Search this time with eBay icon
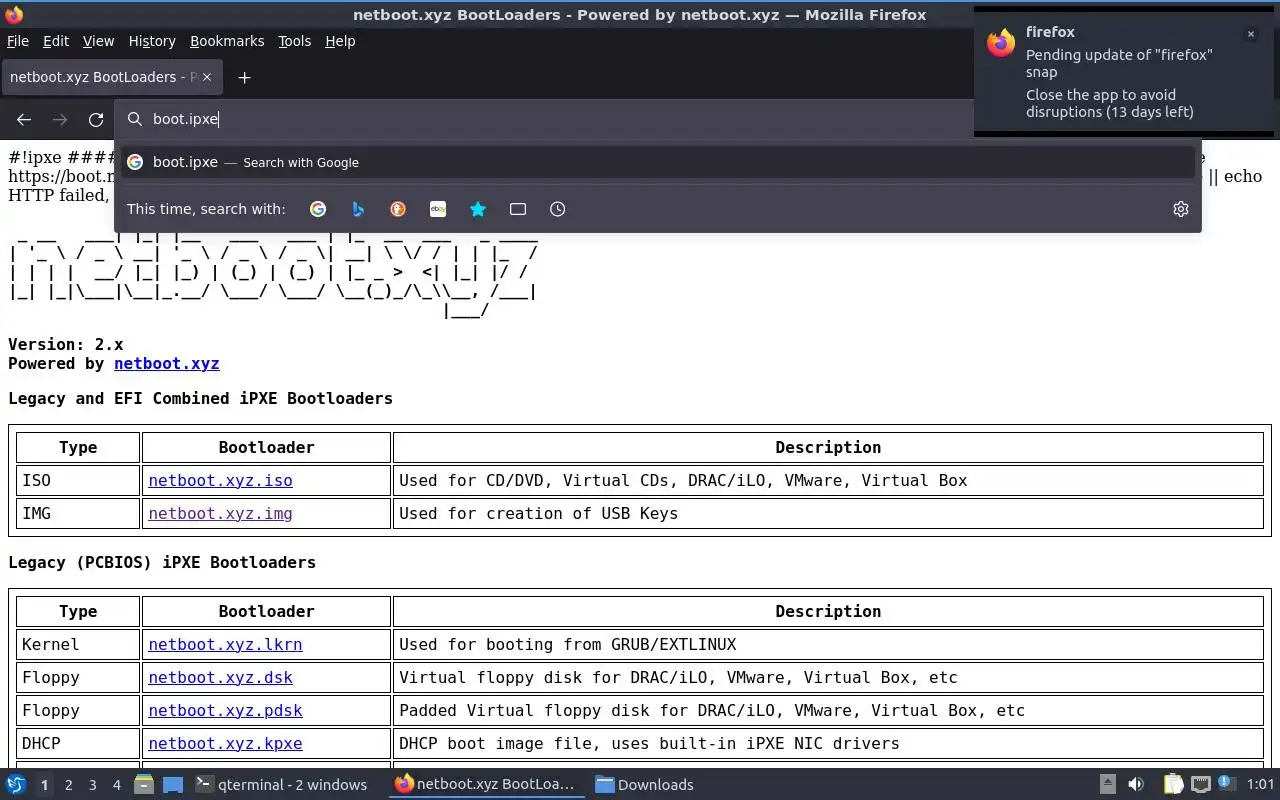The height and width of the screenshot is (800, 1280). tap(438, 209)
